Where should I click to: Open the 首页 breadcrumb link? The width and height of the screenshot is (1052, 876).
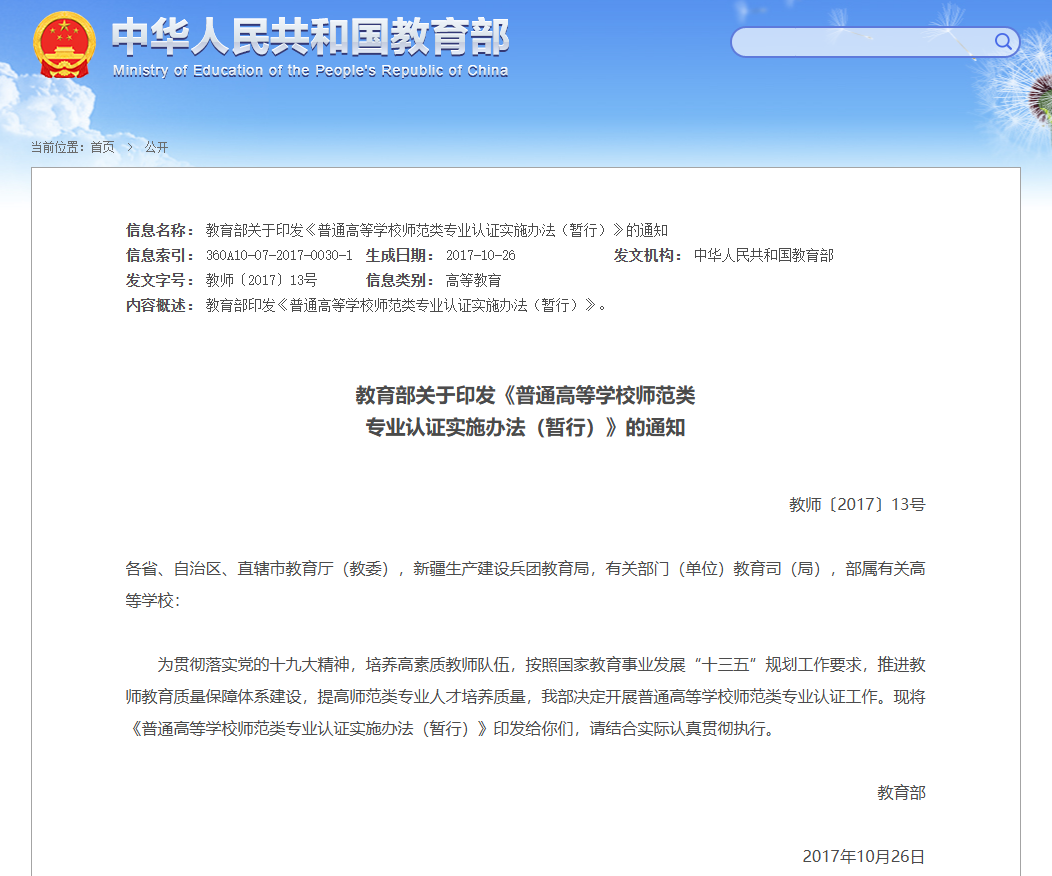[103, 147]
